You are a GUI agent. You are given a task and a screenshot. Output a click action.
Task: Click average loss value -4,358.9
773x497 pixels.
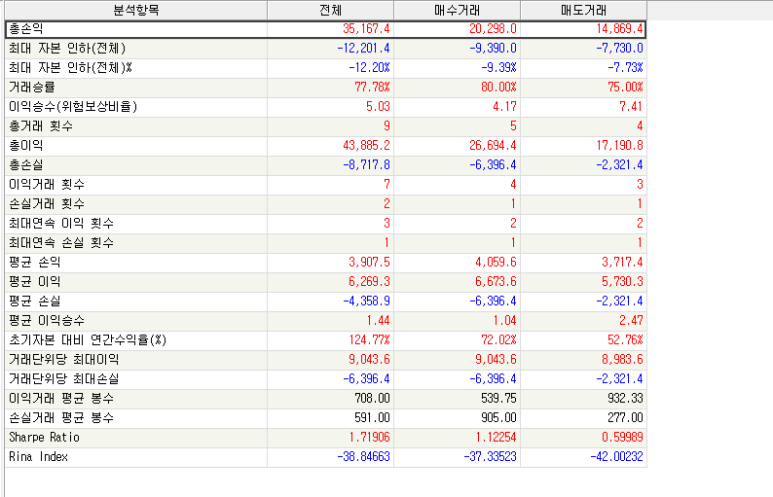click(367, 301)
